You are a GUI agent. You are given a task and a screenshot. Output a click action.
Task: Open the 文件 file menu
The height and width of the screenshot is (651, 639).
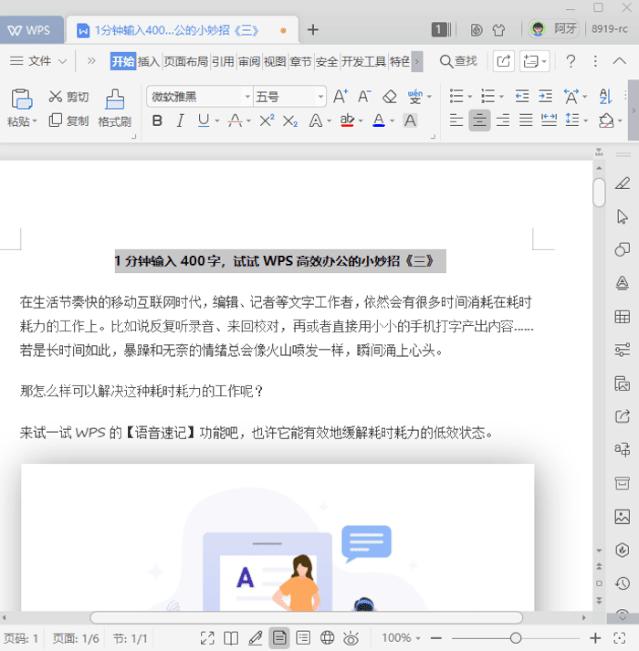[x=38, y=61]
